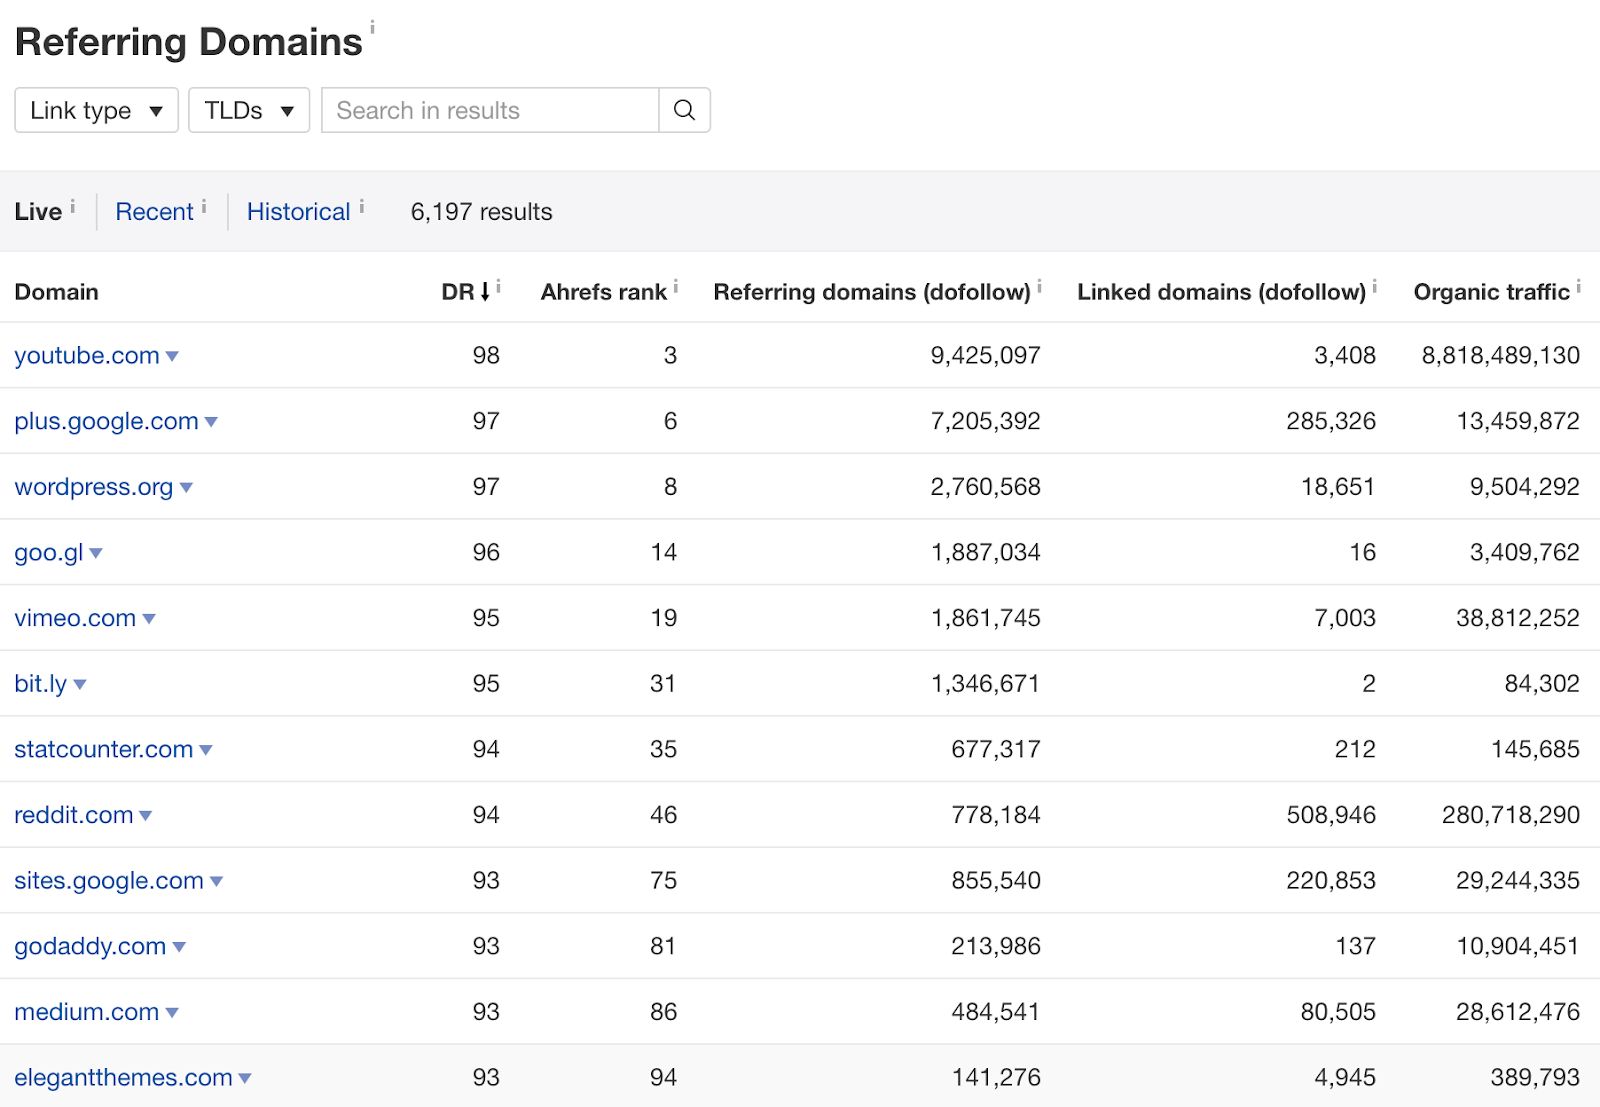Expand bit.ly dropdown arrow

coord(80,685)
